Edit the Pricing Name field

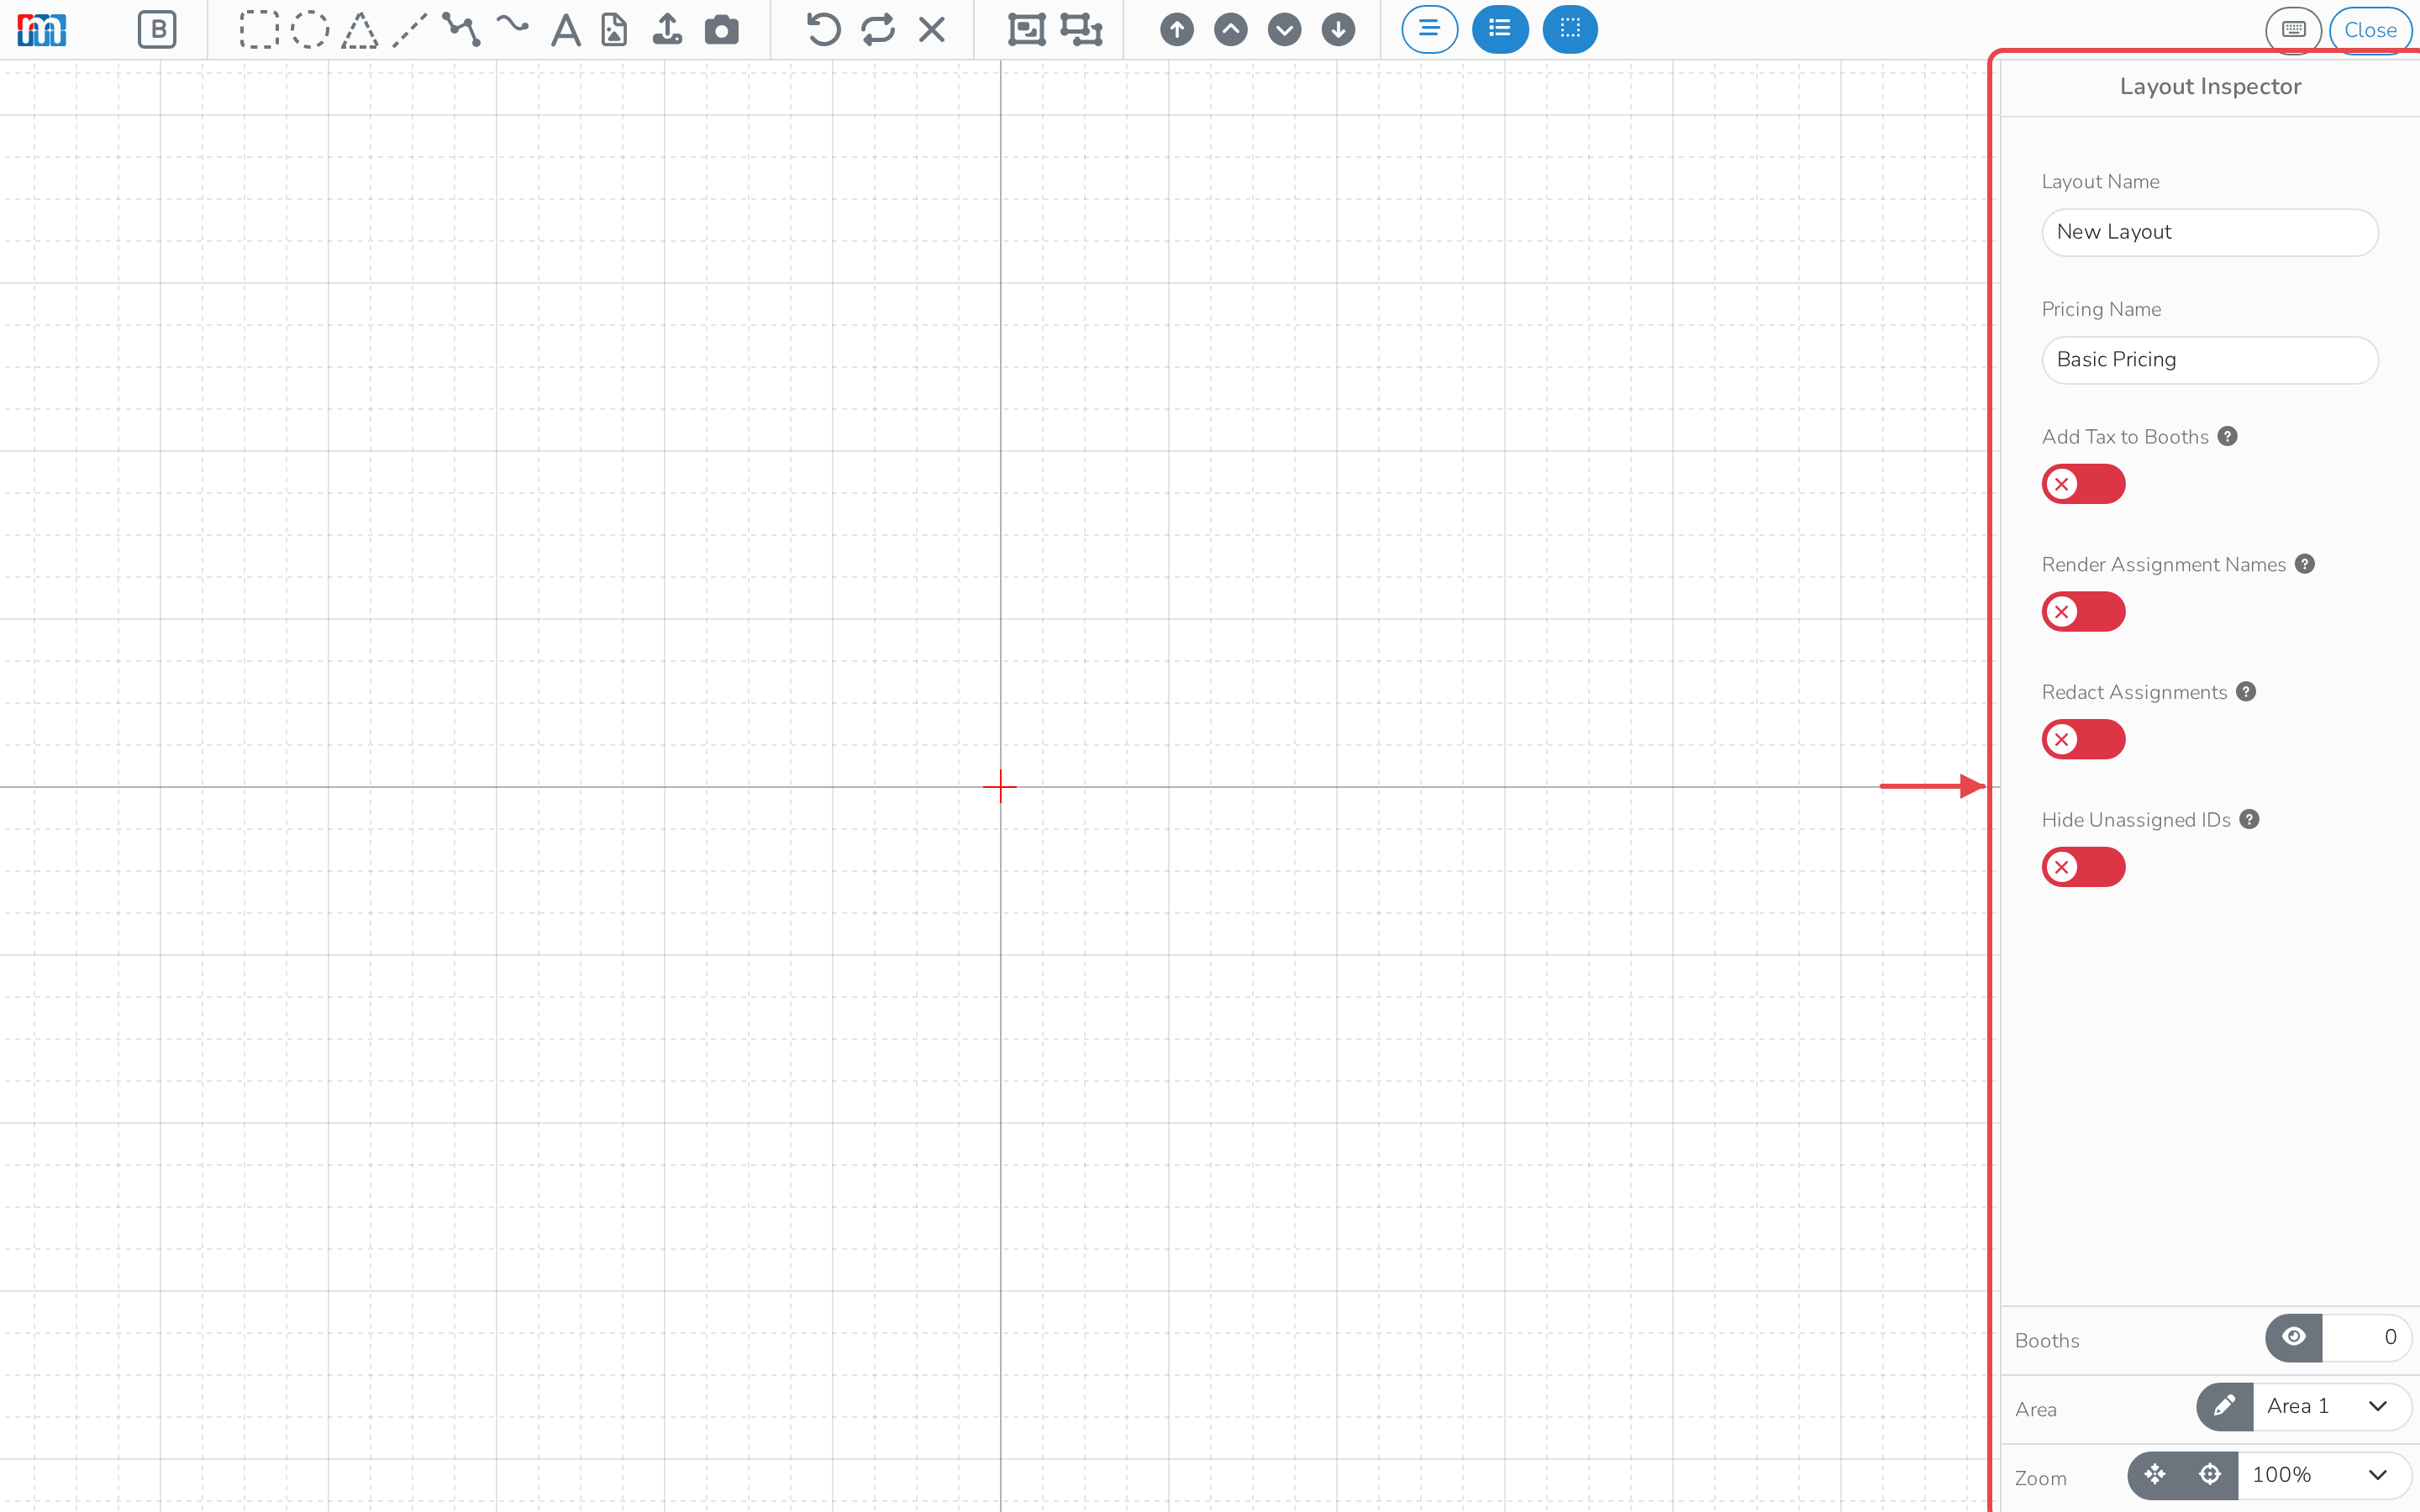click(x=2210, y=360)
